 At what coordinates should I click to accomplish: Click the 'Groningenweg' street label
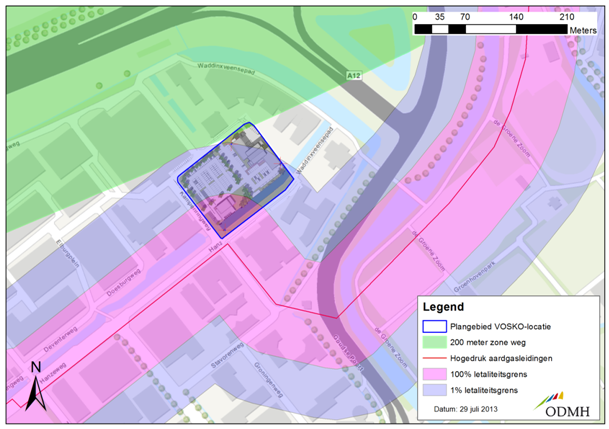coord(268,379)
